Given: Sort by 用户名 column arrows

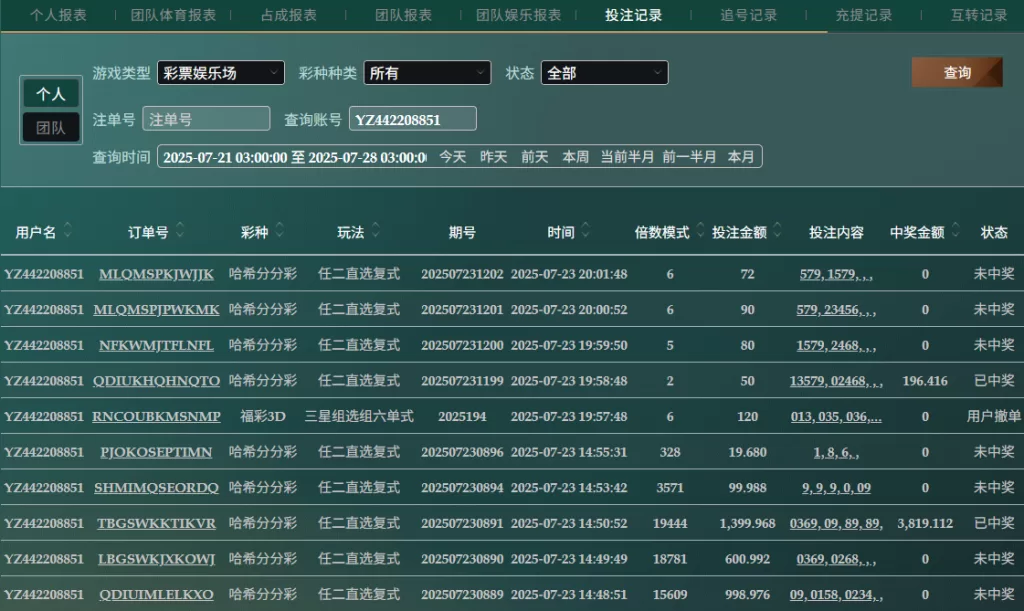Looking at the screenshot, I should (67, 230).
